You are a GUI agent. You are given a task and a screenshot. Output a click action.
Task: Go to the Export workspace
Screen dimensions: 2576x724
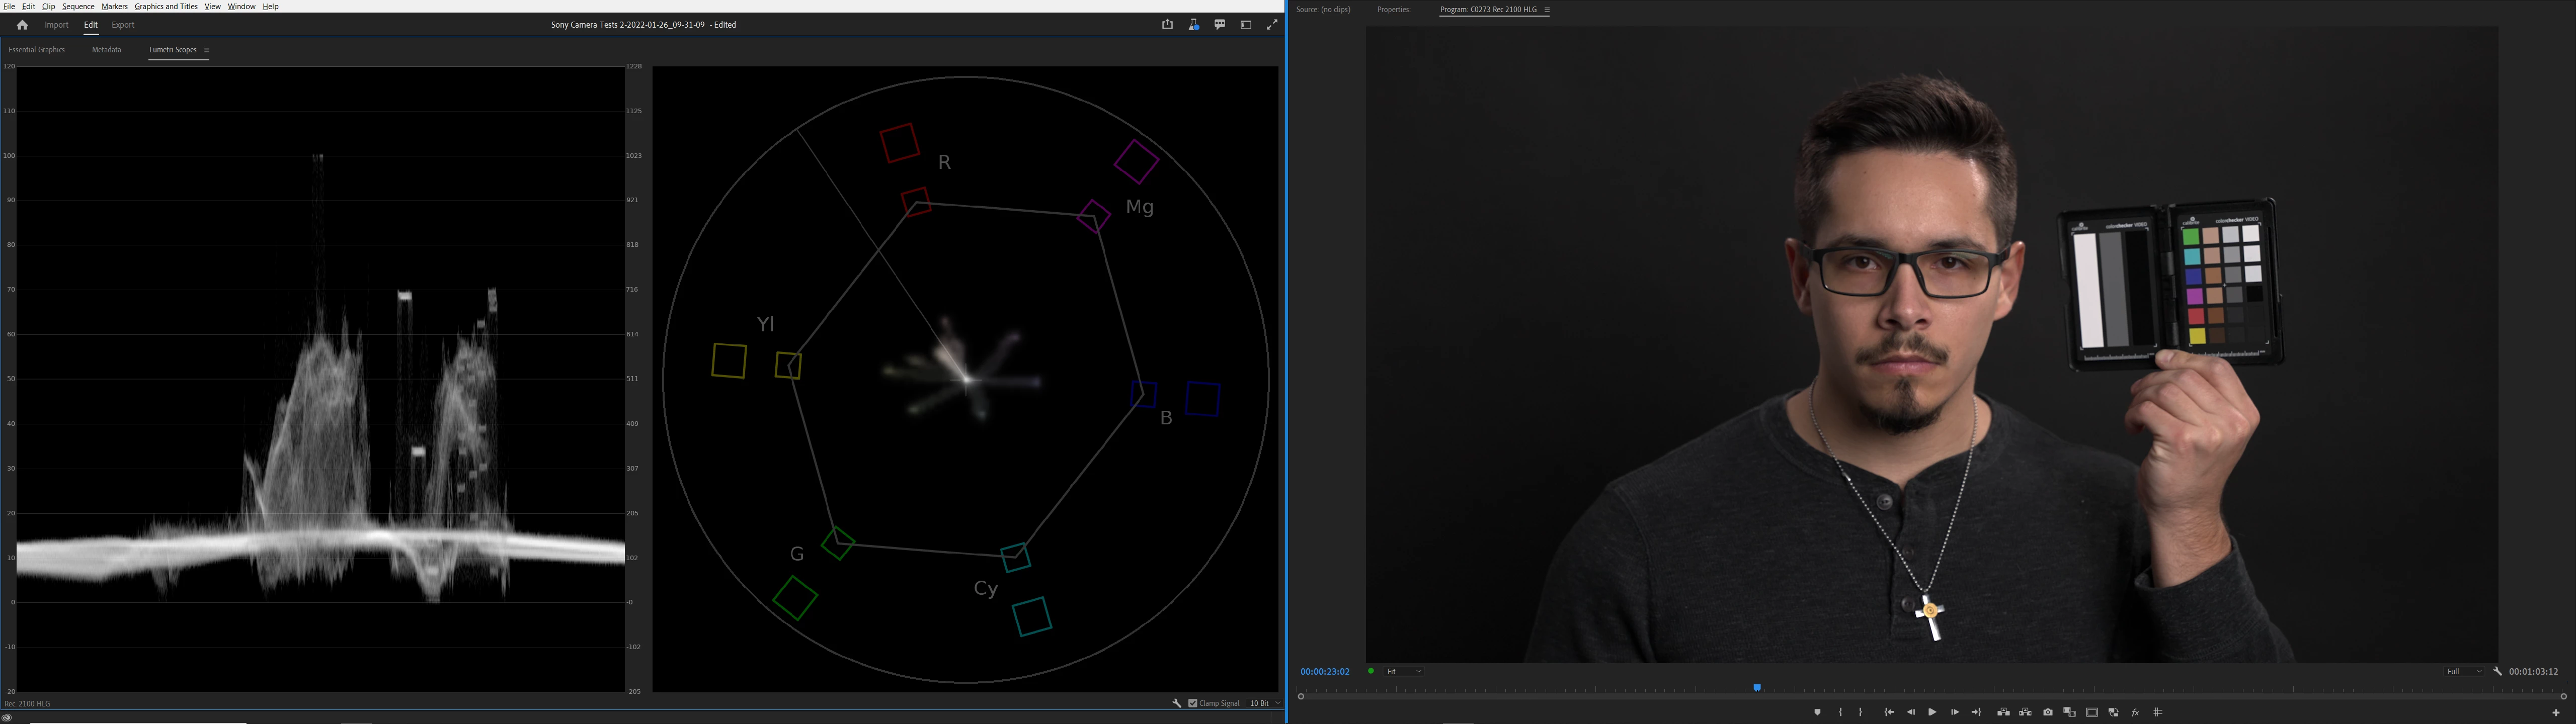123,25
